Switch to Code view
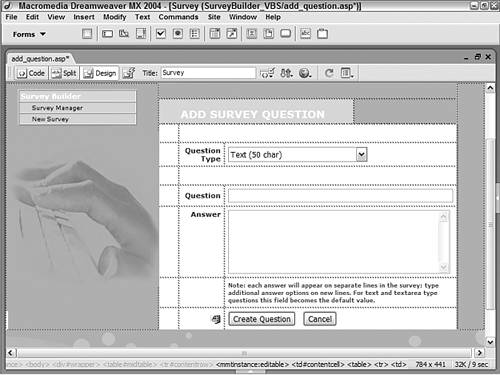 (31, 73)
